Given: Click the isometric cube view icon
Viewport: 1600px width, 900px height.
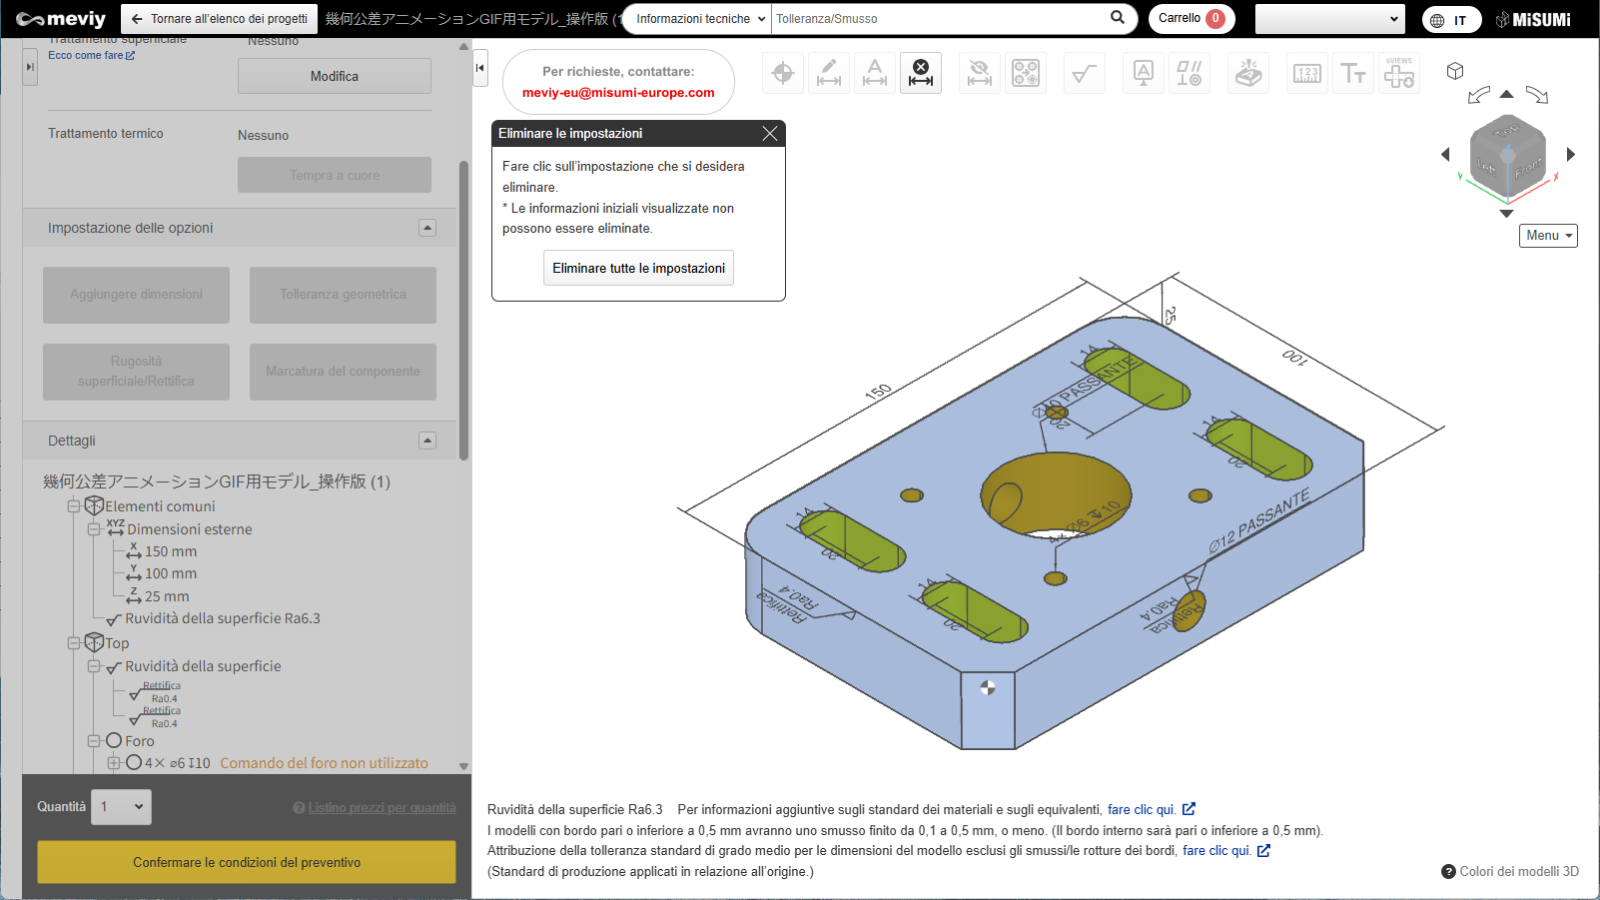Looking at the screenshot, I should pyautogui.click(x=1455, y=71).
